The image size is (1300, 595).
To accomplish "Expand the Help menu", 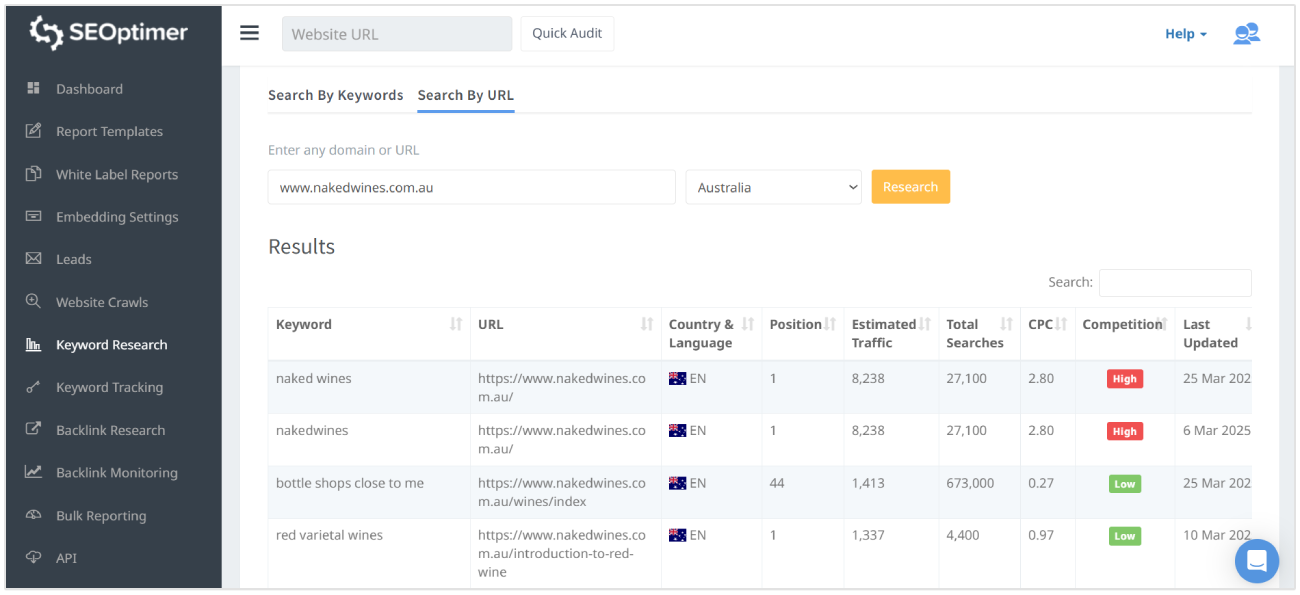I will click(x=1184, y=33).
